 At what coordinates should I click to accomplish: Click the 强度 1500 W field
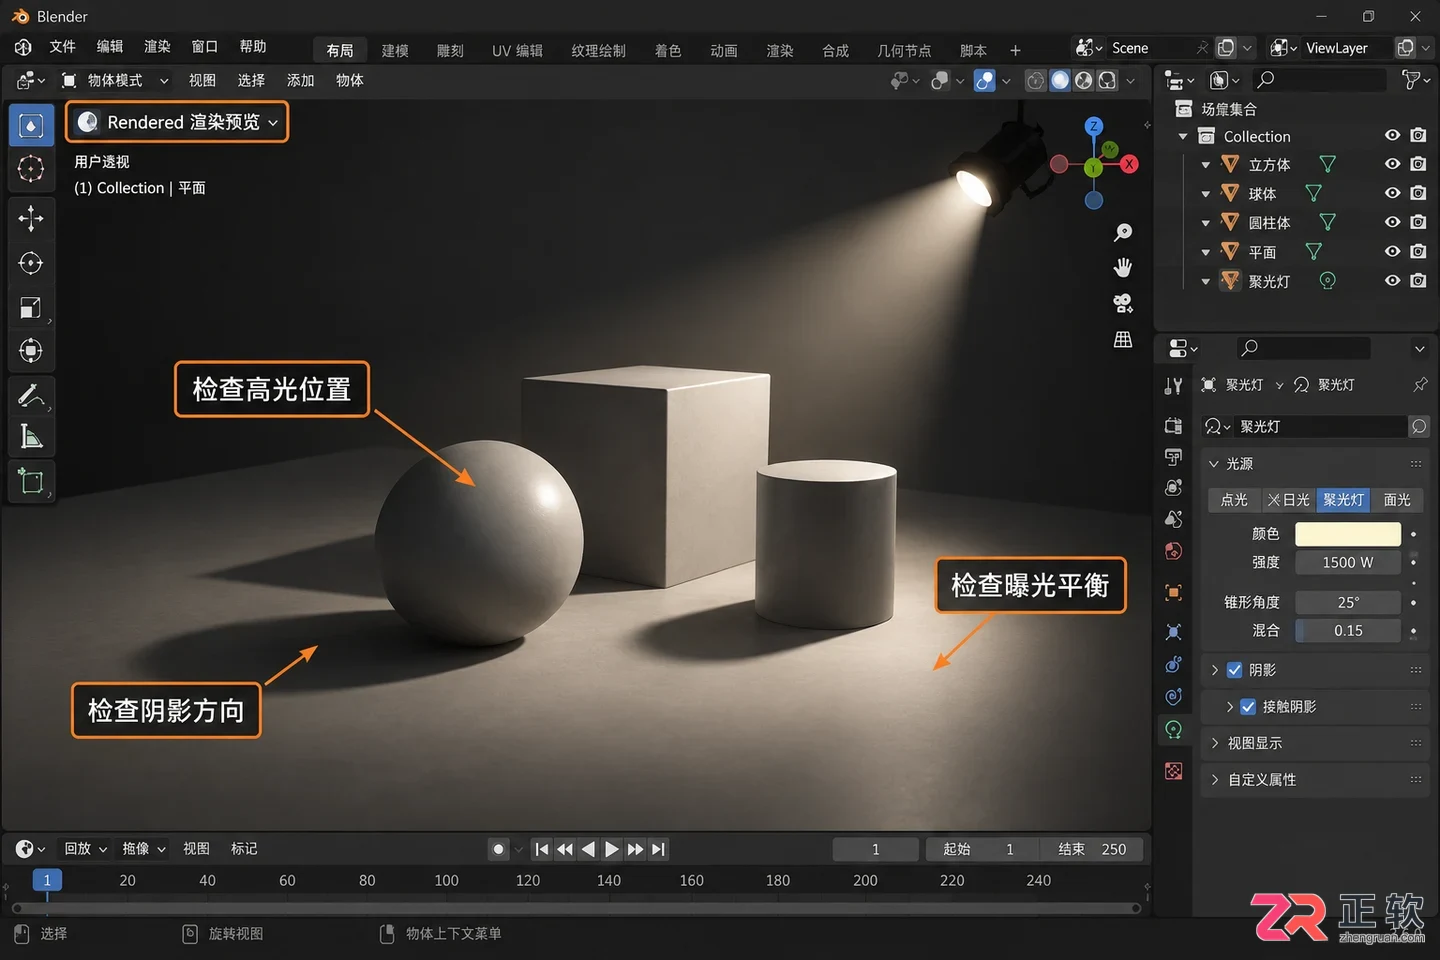(1348, 563)
